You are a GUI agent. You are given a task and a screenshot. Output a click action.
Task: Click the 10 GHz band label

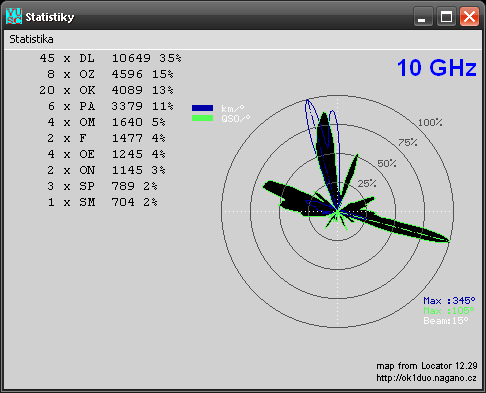coord(437,68)
